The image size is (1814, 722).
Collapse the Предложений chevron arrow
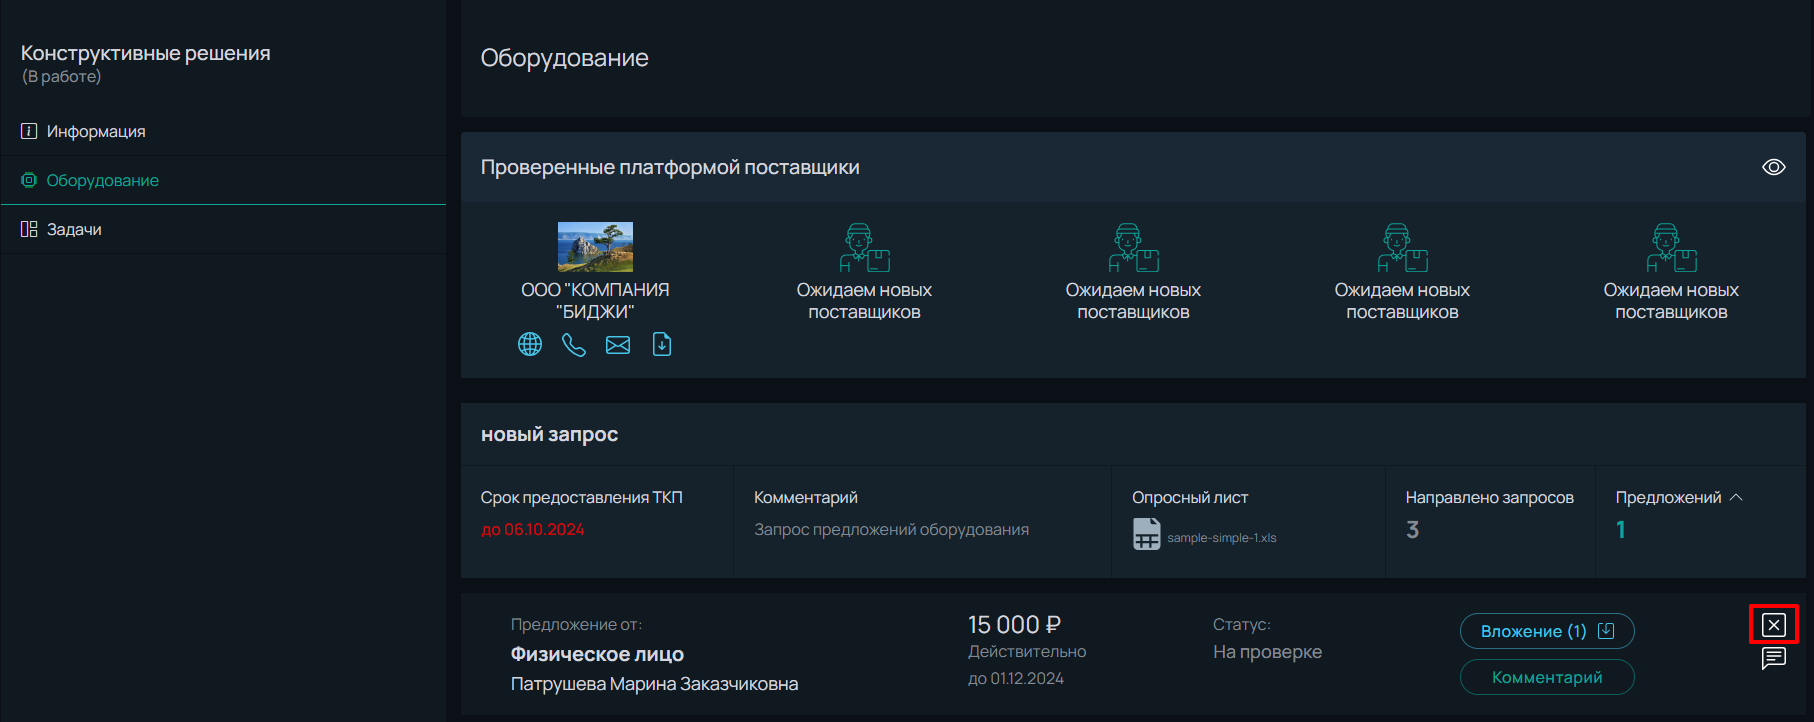pos(1736,497)
